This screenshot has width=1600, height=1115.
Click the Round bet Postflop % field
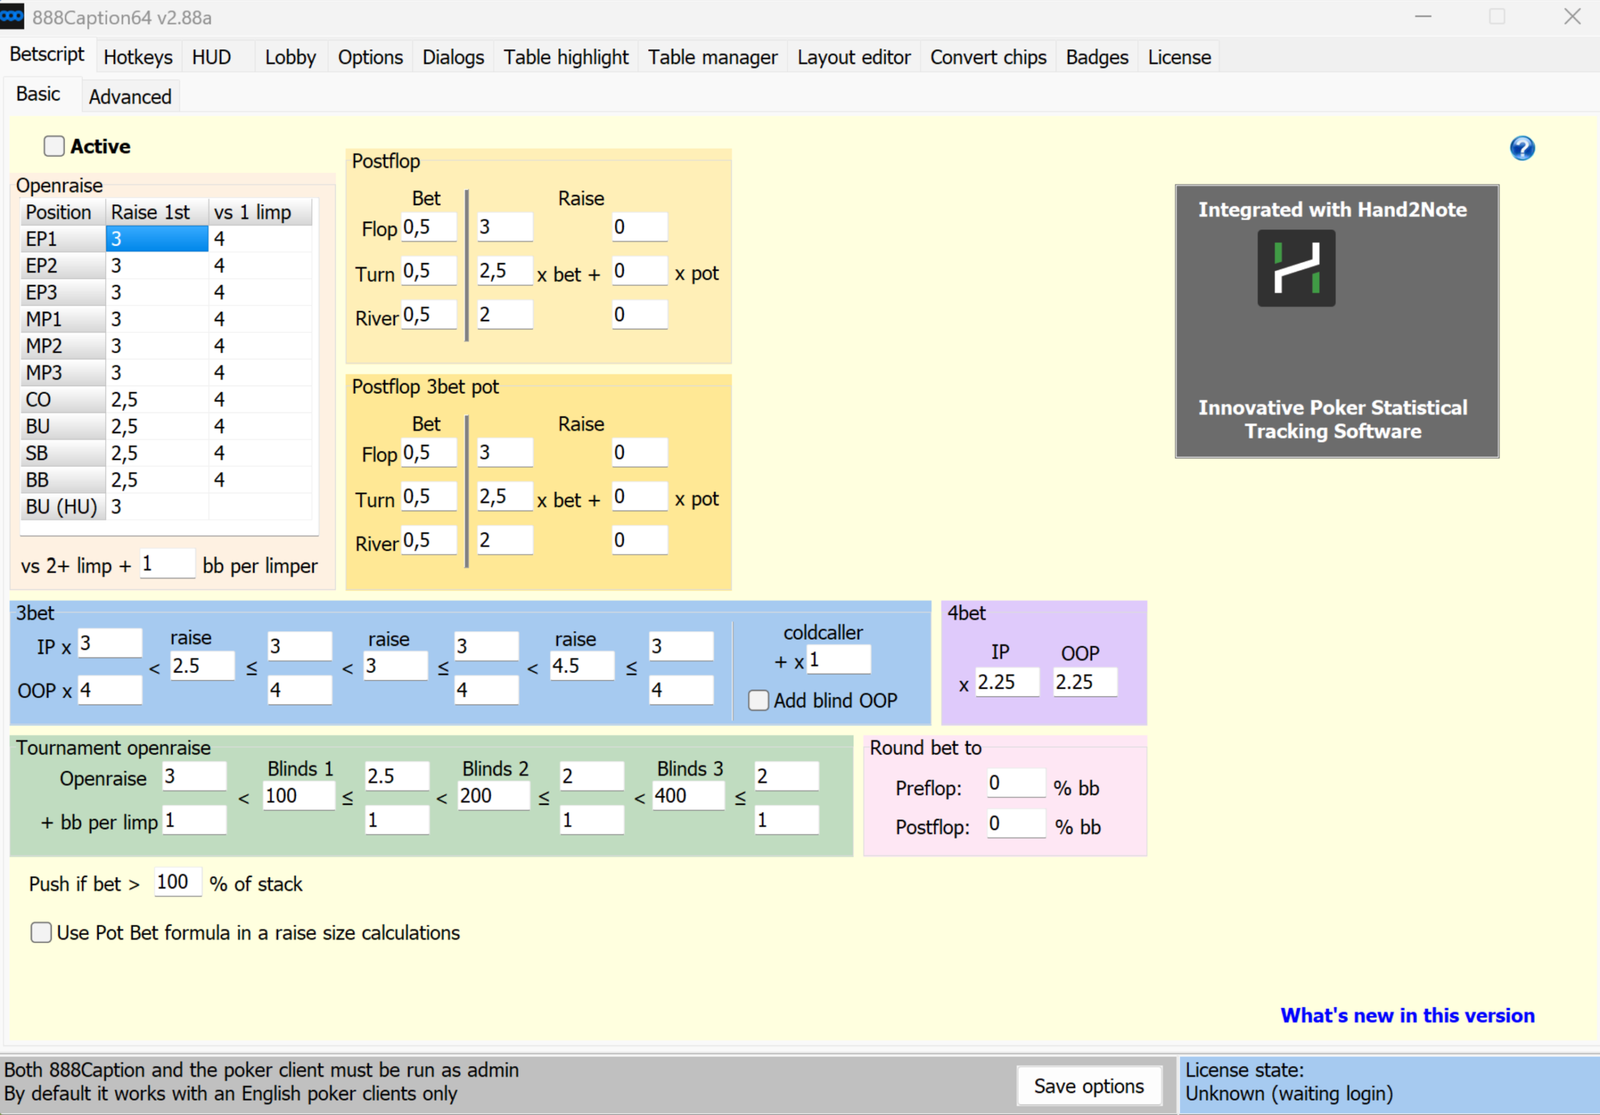[x=1016, y=824]
